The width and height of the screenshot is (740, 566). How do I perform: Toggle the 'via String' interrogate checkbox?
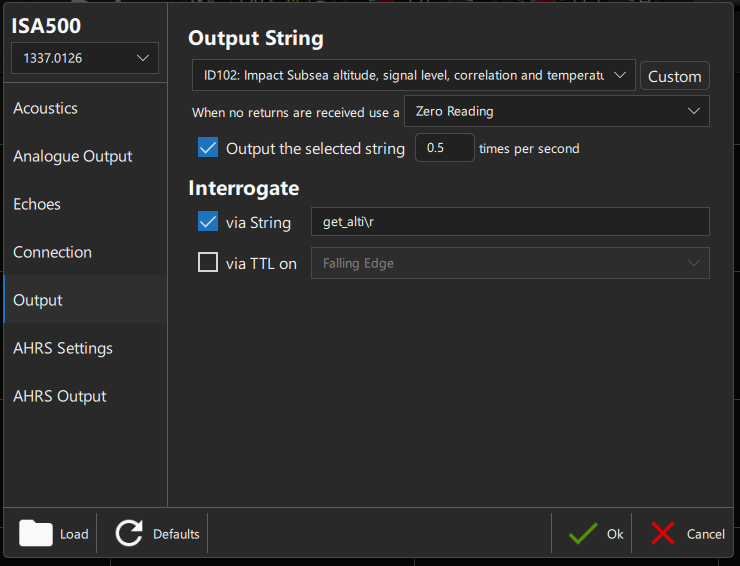pos(208,222)
